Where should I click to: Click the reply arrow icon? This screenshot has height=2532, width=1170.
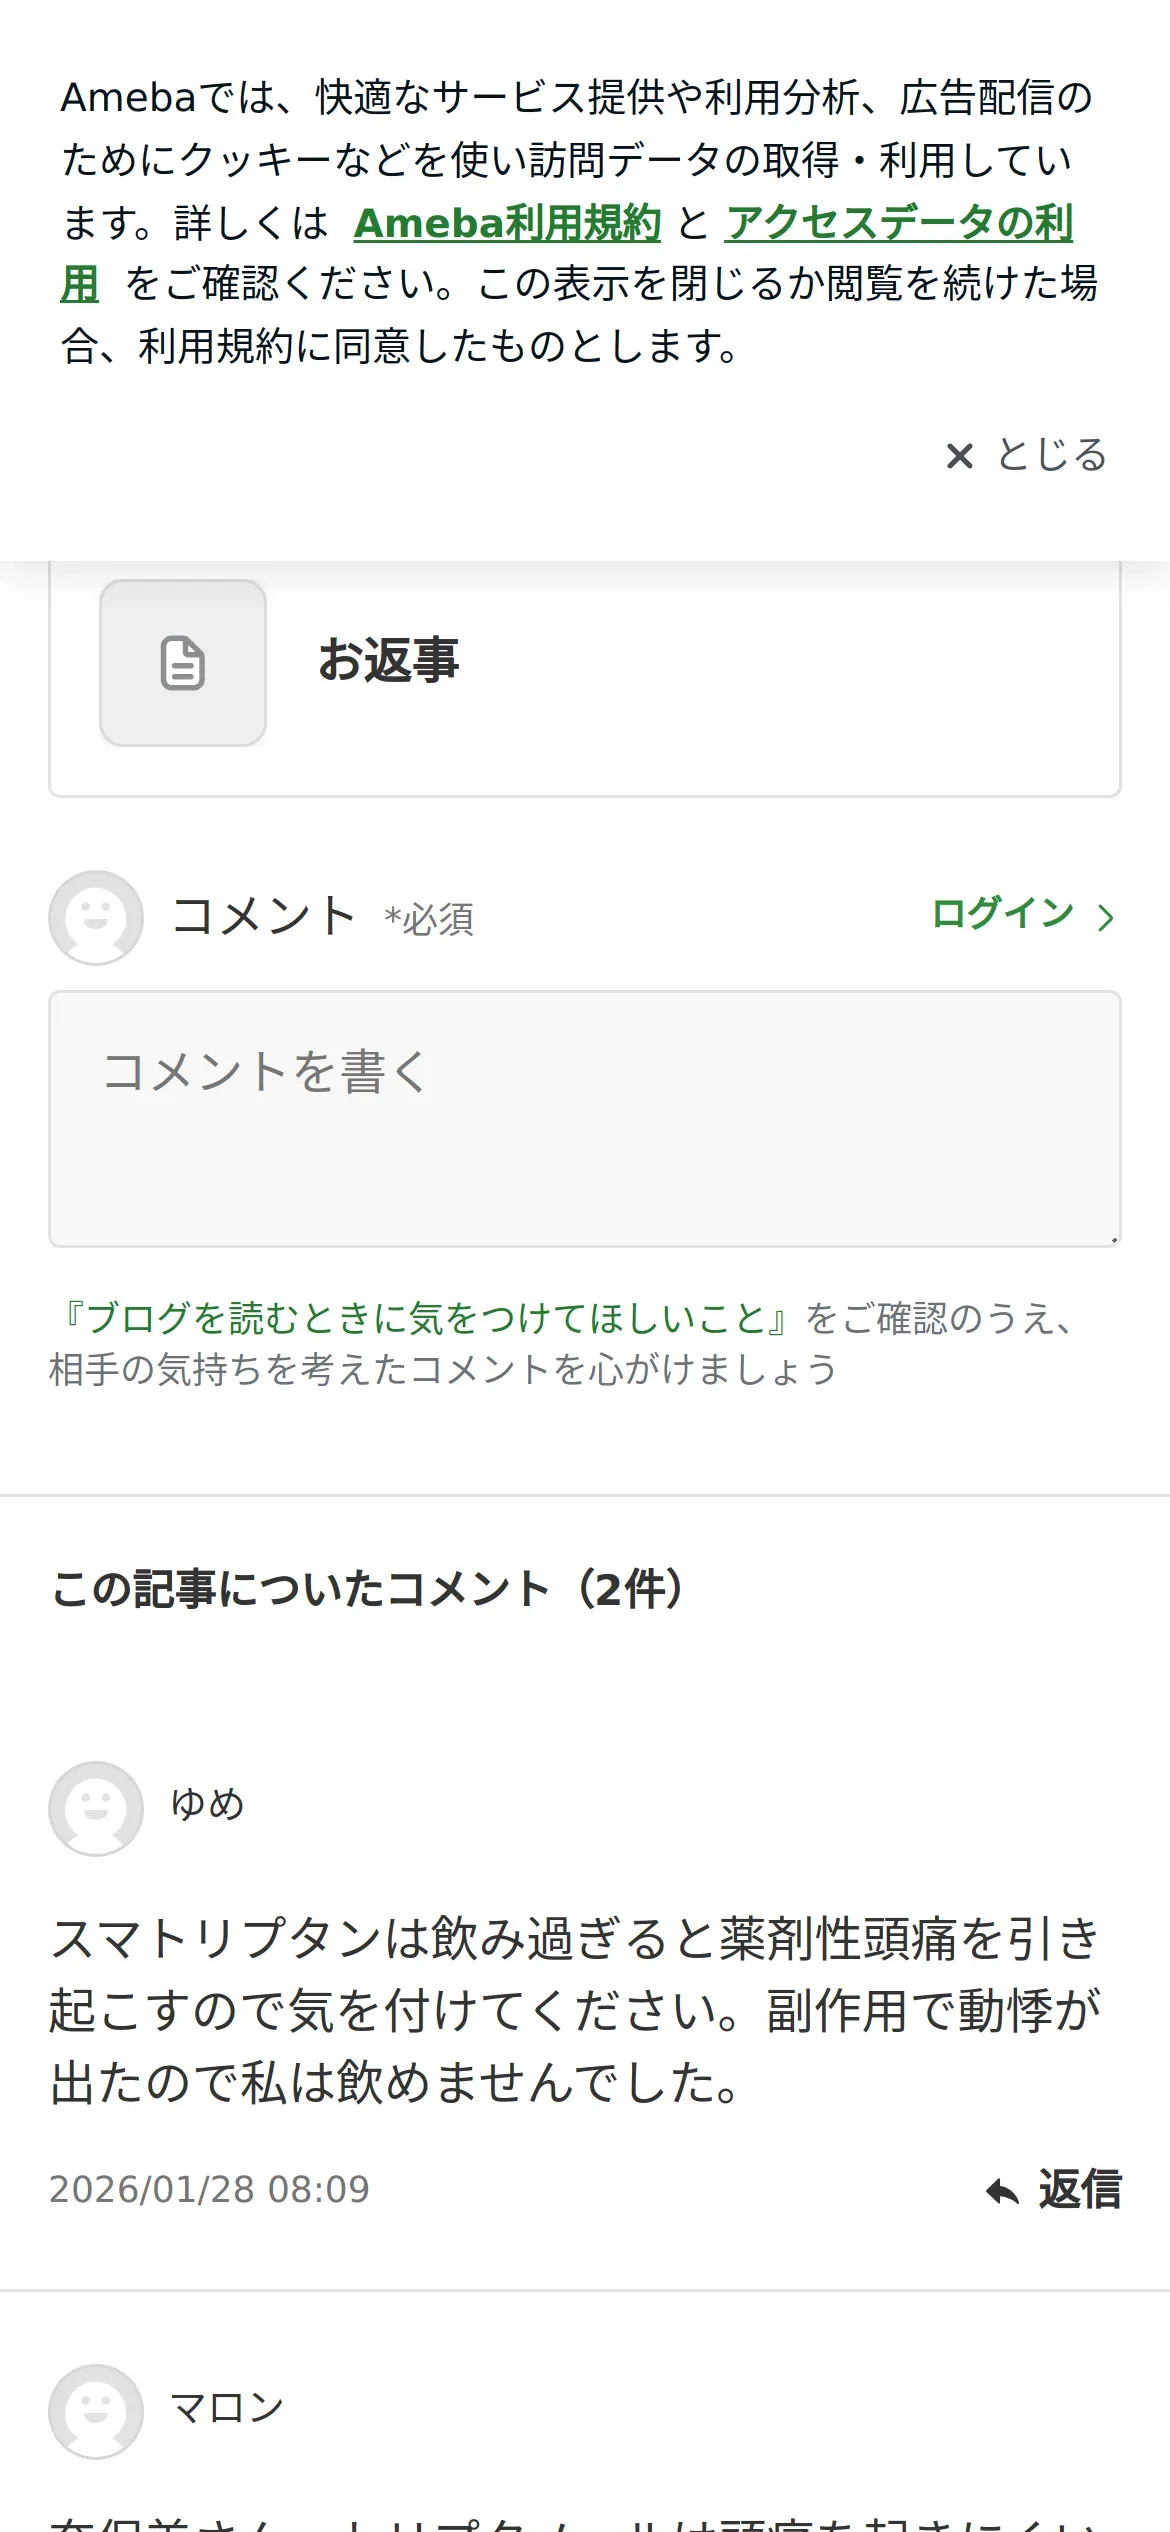[x=1002, y=2192]
